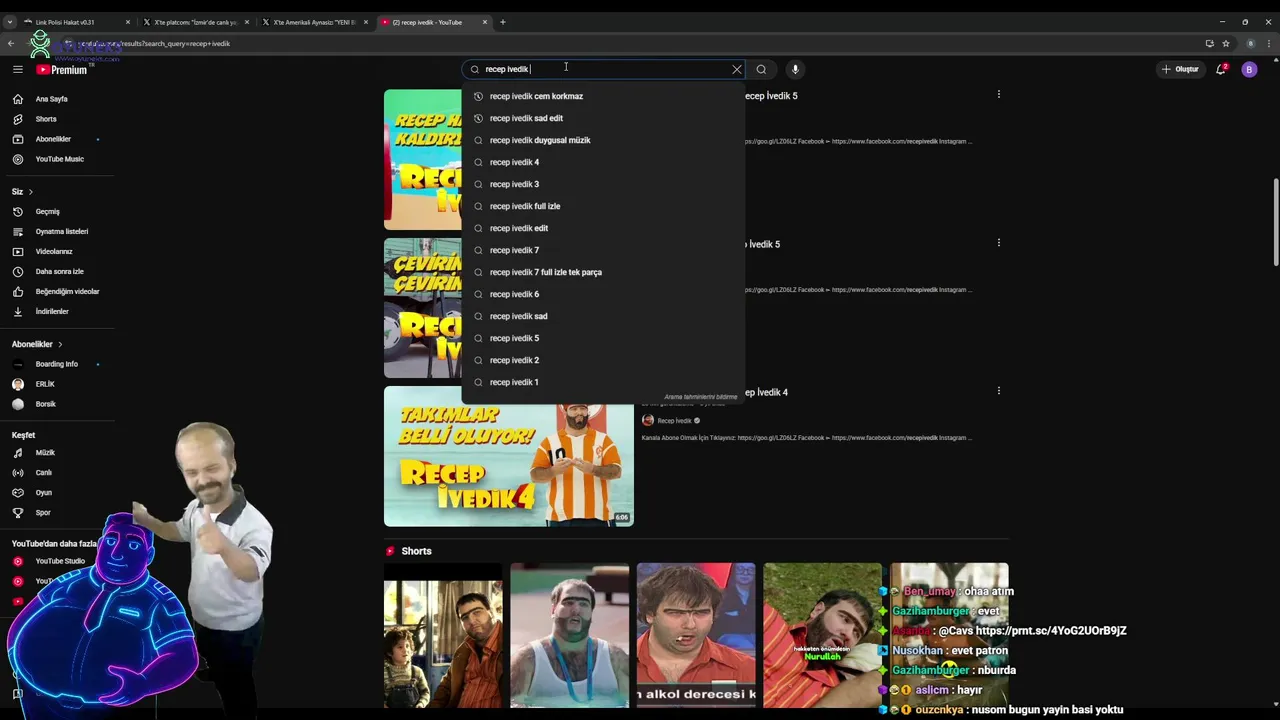Screen dimensions: 1280x720
Task: Start voice search with the microphone
Action: click(x=795, y=69)
